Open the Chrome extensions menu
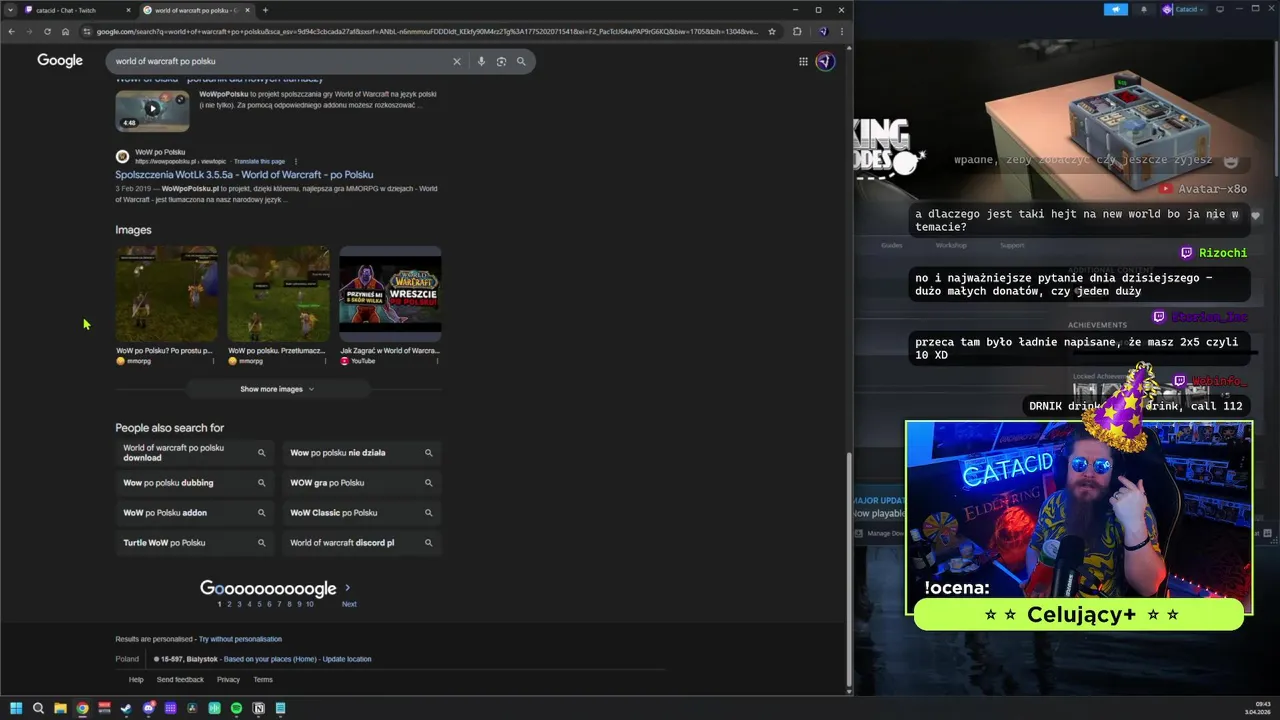Image resolution: width=1280 pixels, height=720 pixels. [797, 31]
